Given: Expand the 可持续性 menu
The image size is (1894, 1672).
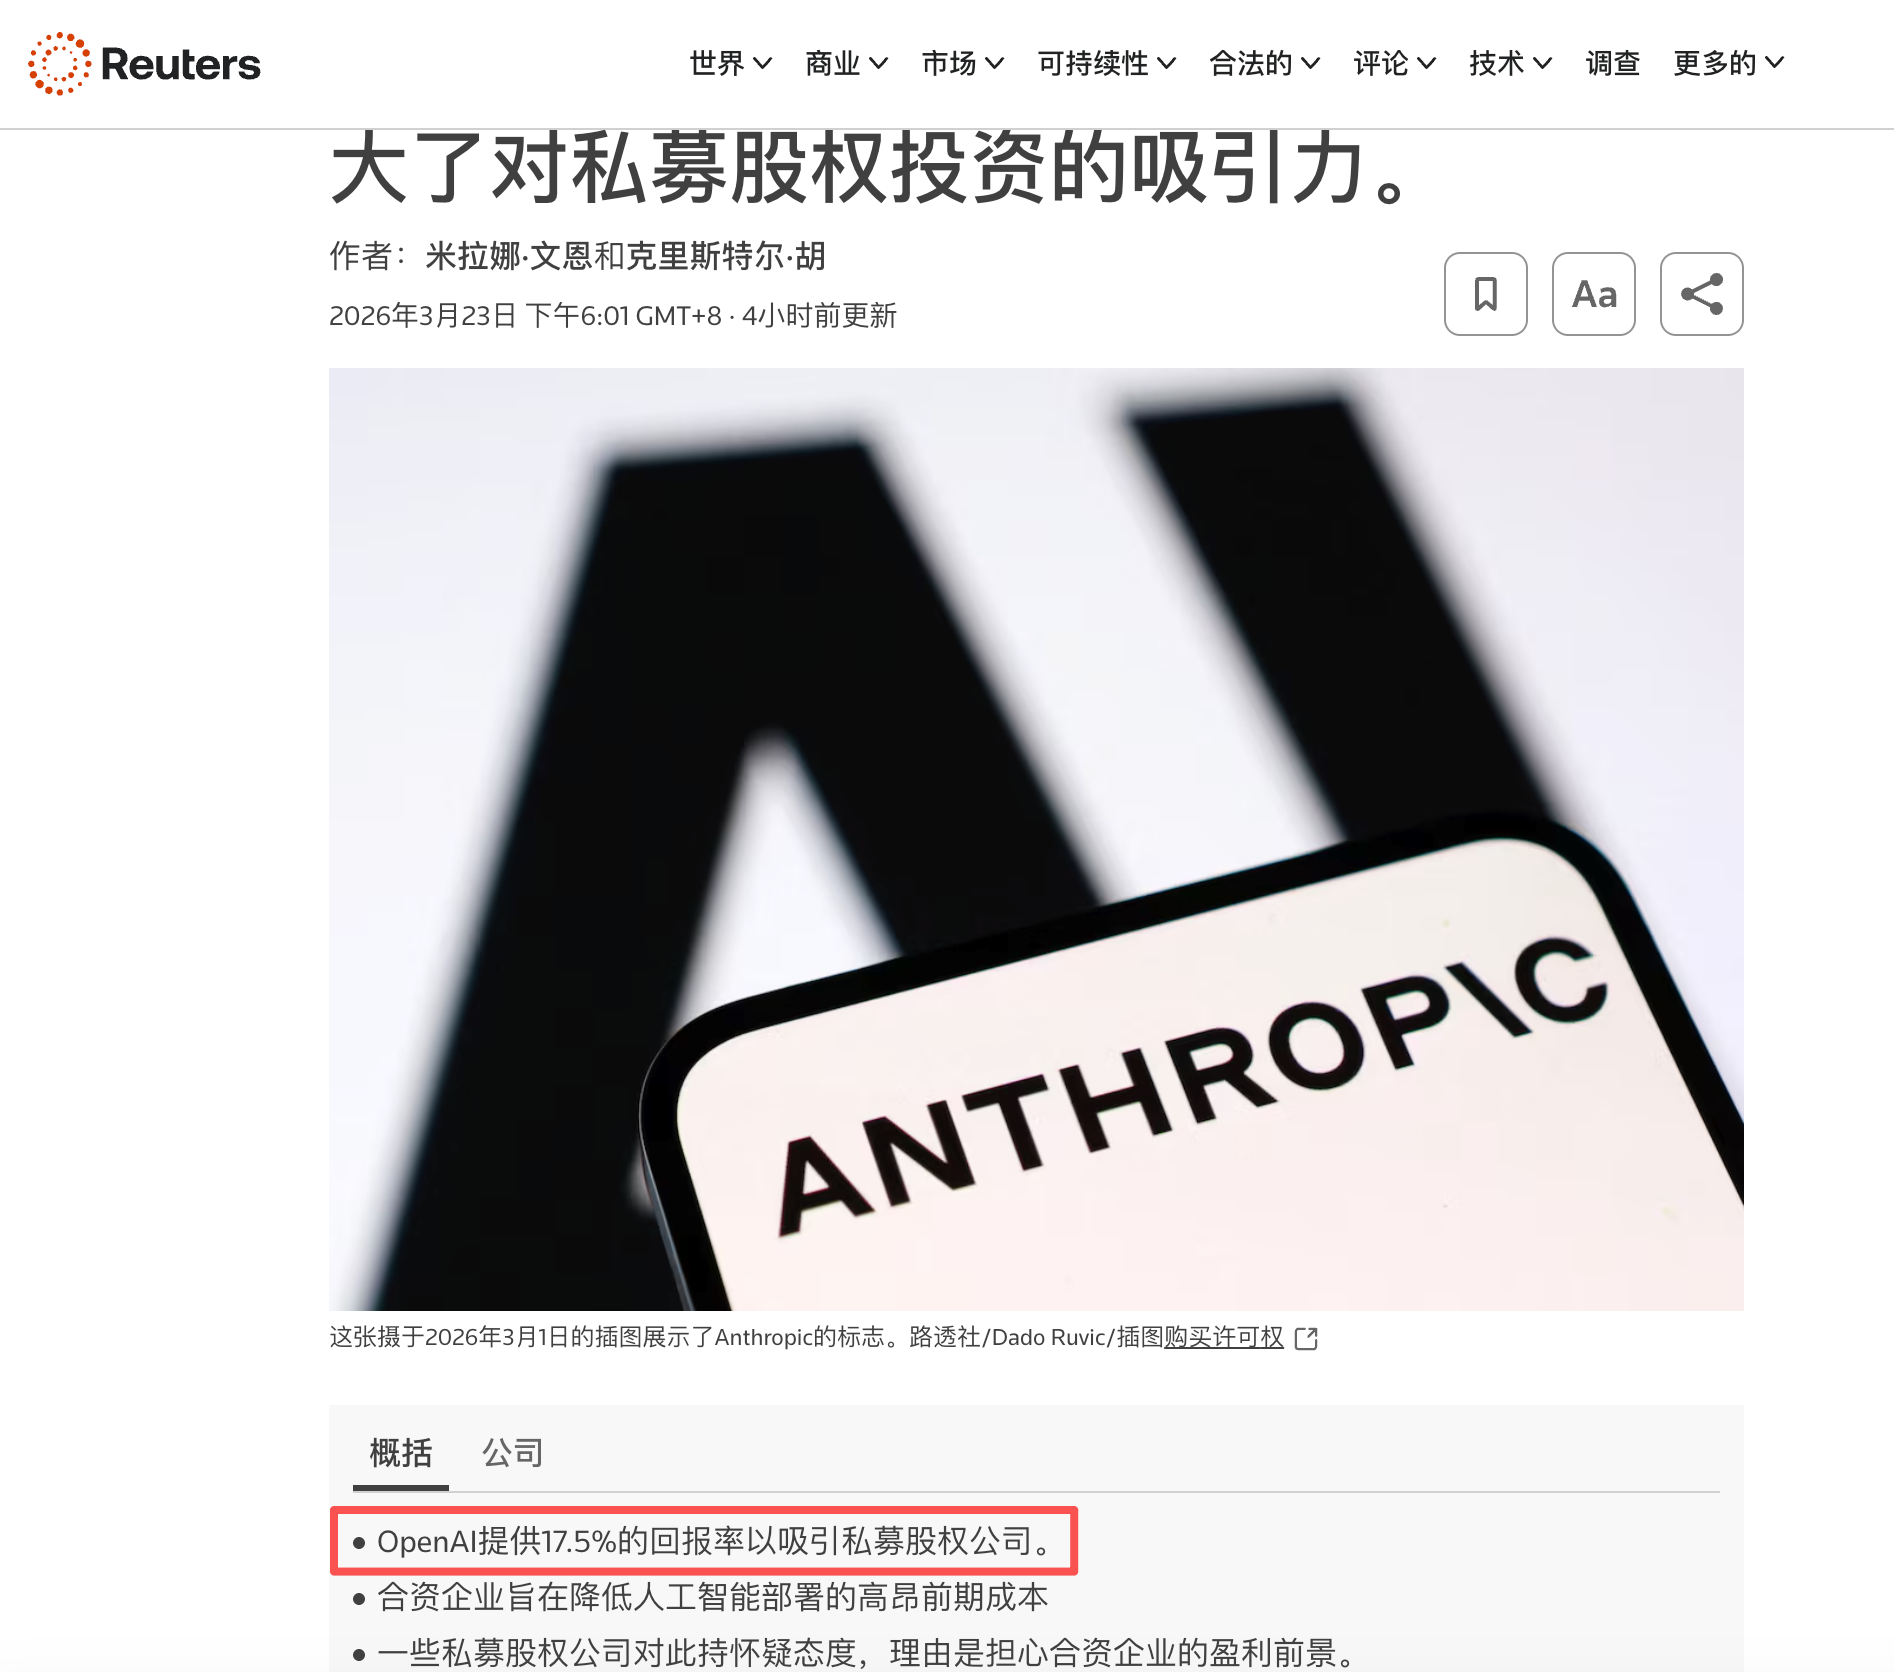Looking at the screenshot, I should (x=1106, y=64).
